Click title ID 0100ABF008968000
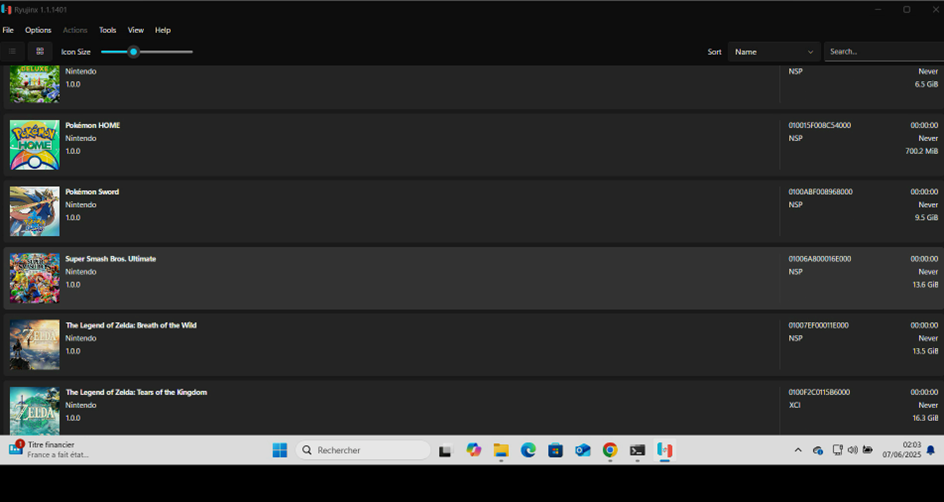944x502 pixels. [x=820, y=192]
